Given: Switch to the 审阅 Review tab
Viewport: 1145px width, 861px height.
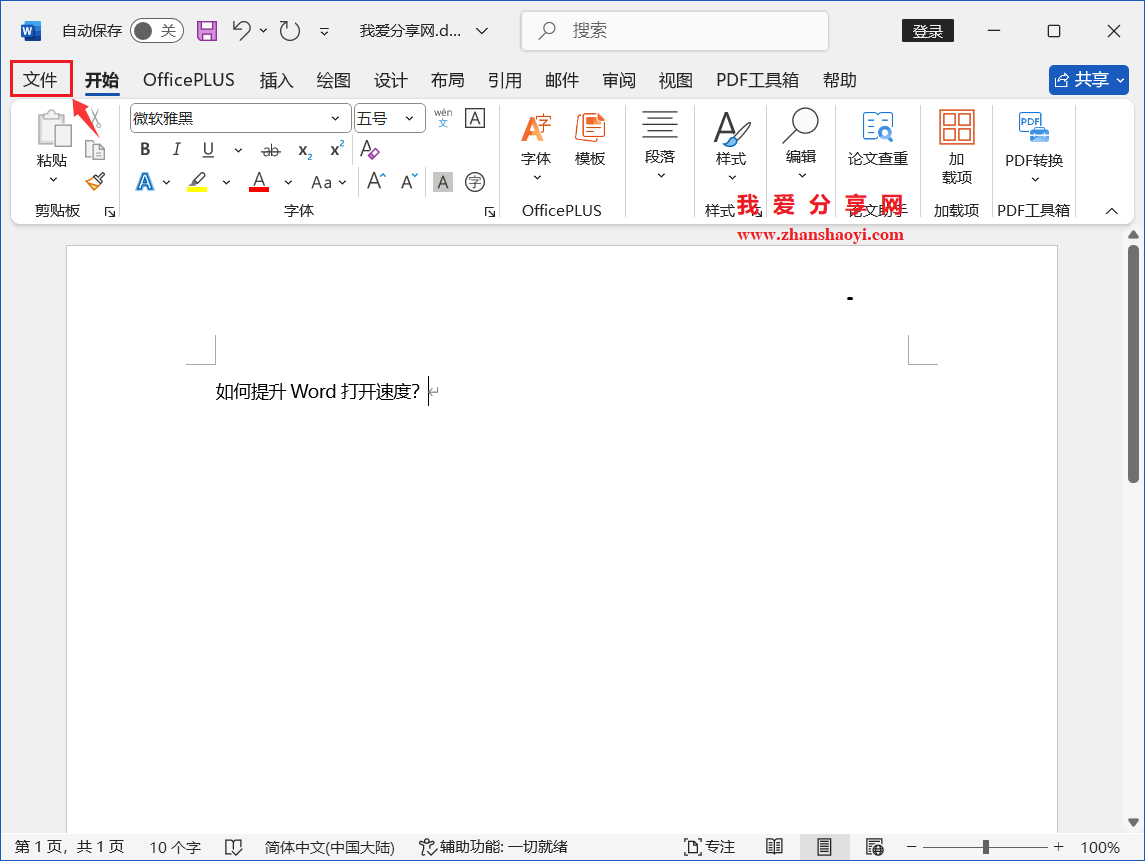Looking at the screenshot, I should click(x=619, y=80).
